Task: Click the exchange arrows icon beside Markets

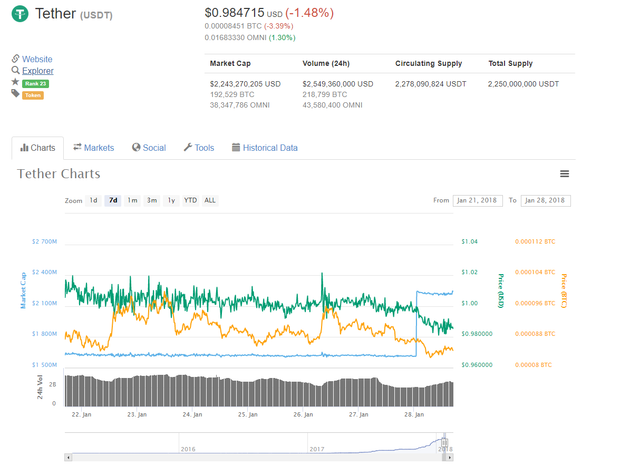Action: (x=77, y=147)
